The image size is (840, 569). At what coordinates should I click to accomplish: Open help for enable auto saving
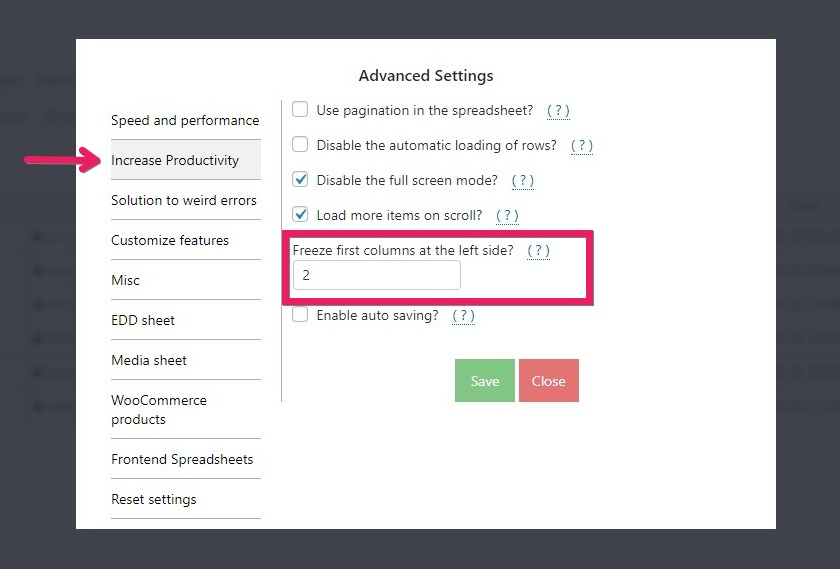click(463, 316)
